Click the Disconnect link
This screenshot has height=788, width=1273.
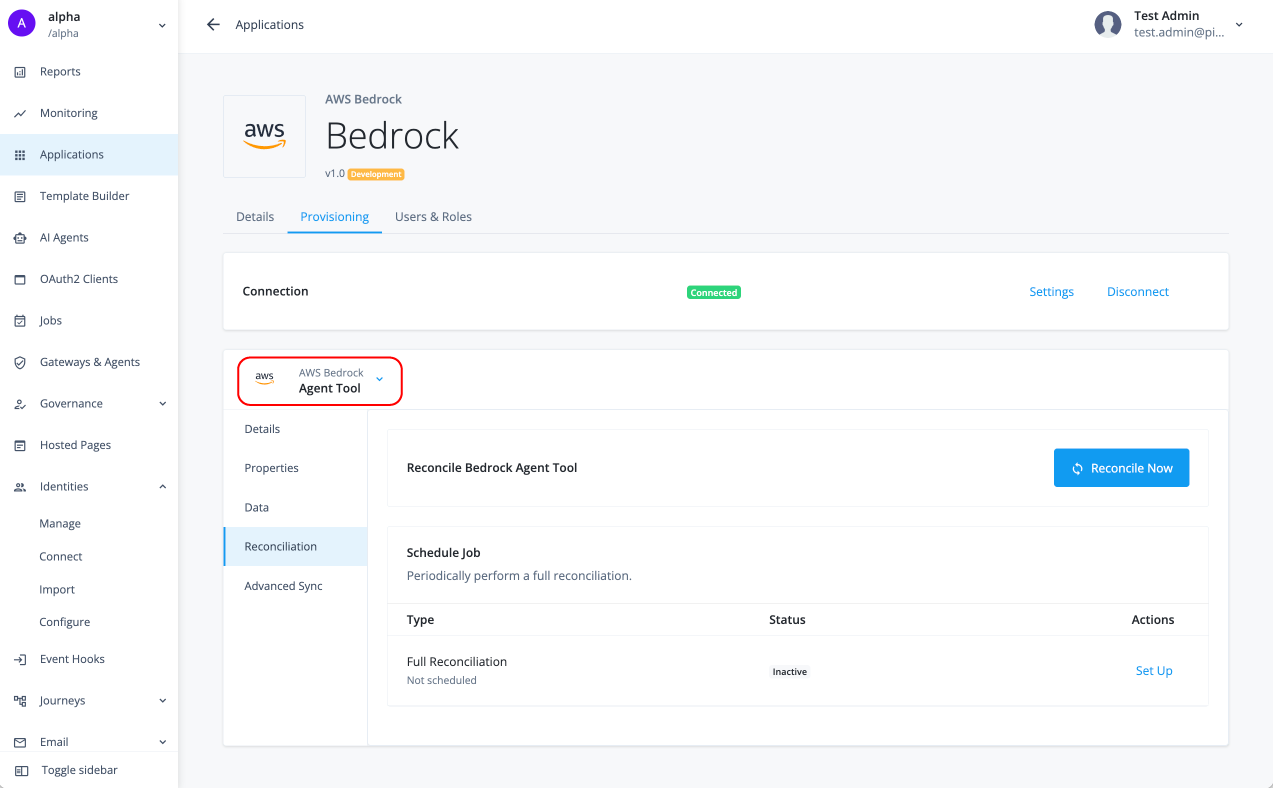point(1138,292)
